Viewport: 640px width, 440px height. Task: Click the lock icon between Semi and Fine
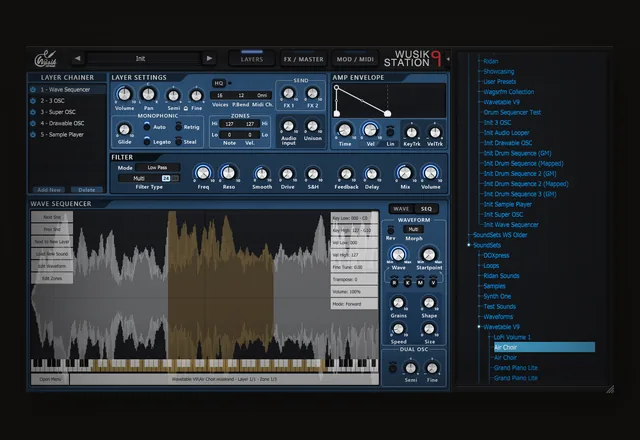(186, 108)
